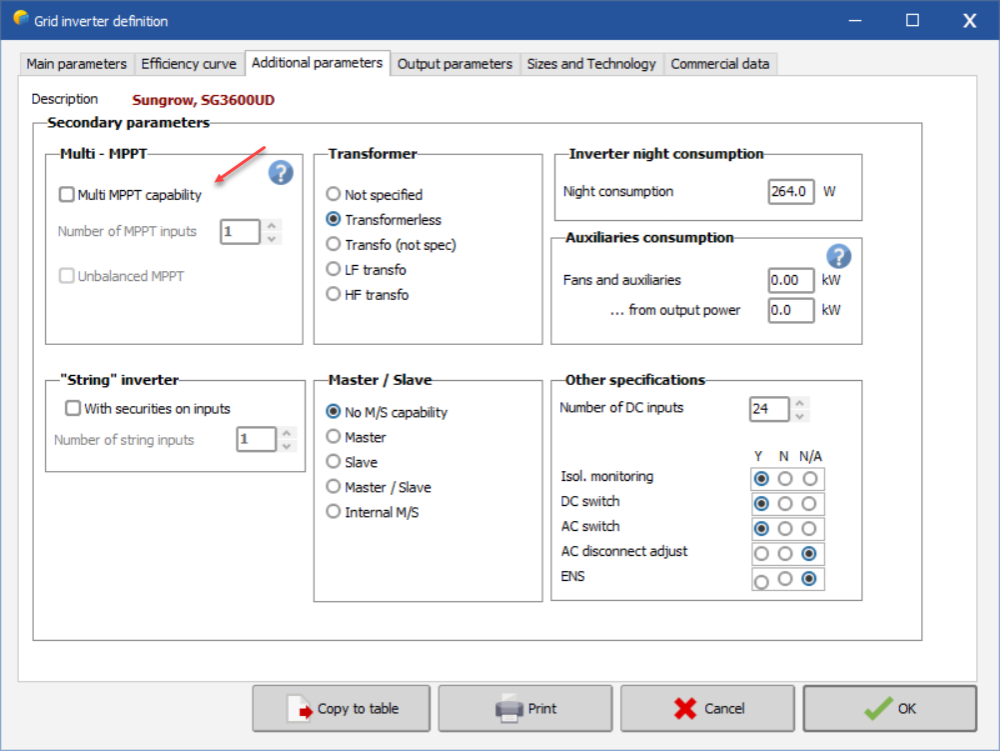Viewport: 1000px width, 751px height.
Task: Click Fans and auxiliaries kW field
Action: click(791, 281)
